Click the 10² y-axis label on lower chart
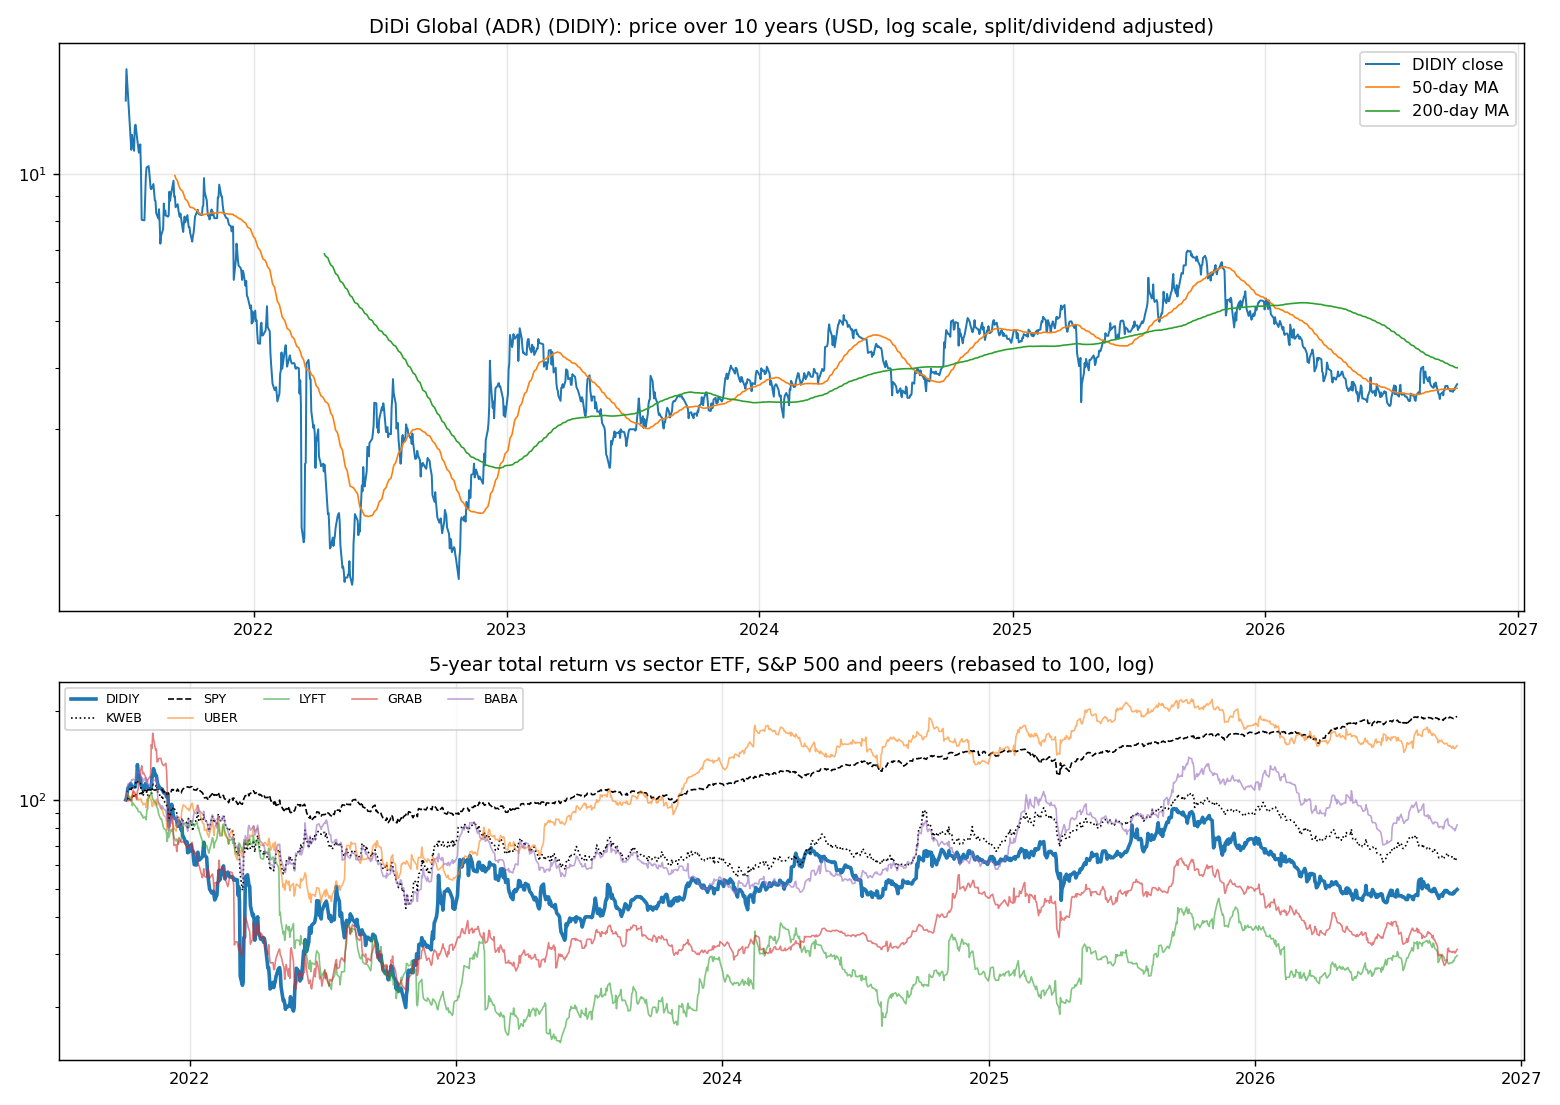The image size is (1560, 1105). 34,800
